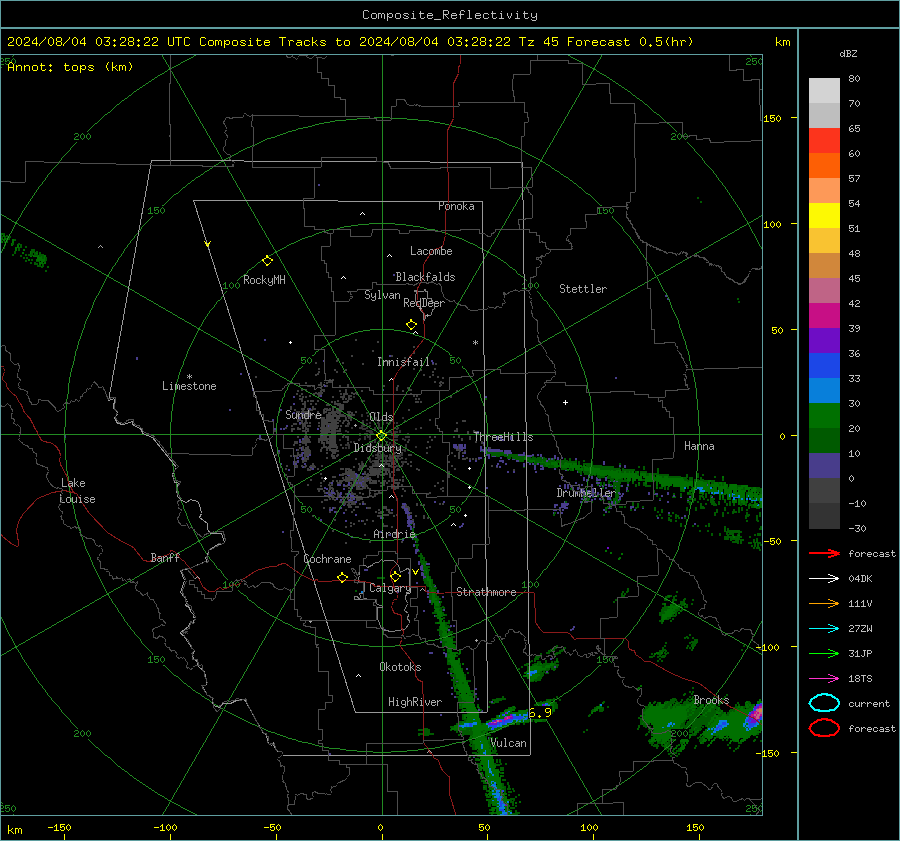Click the 'Innisfail' city label
This screenshot has height=841, width=900.
point(403,362)
